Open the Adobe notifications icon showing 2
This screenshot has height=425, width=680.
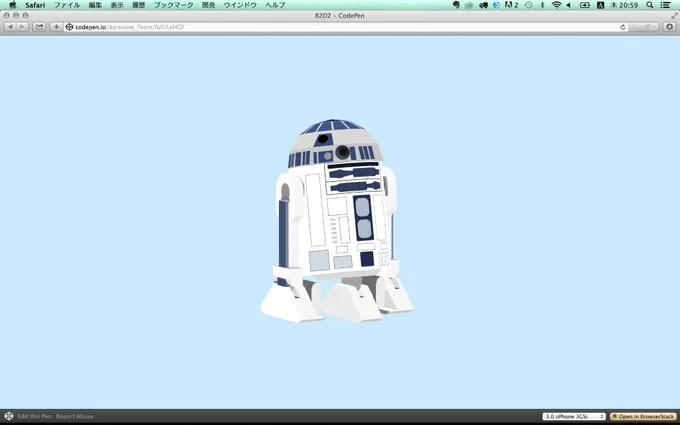tap(512, 5)
